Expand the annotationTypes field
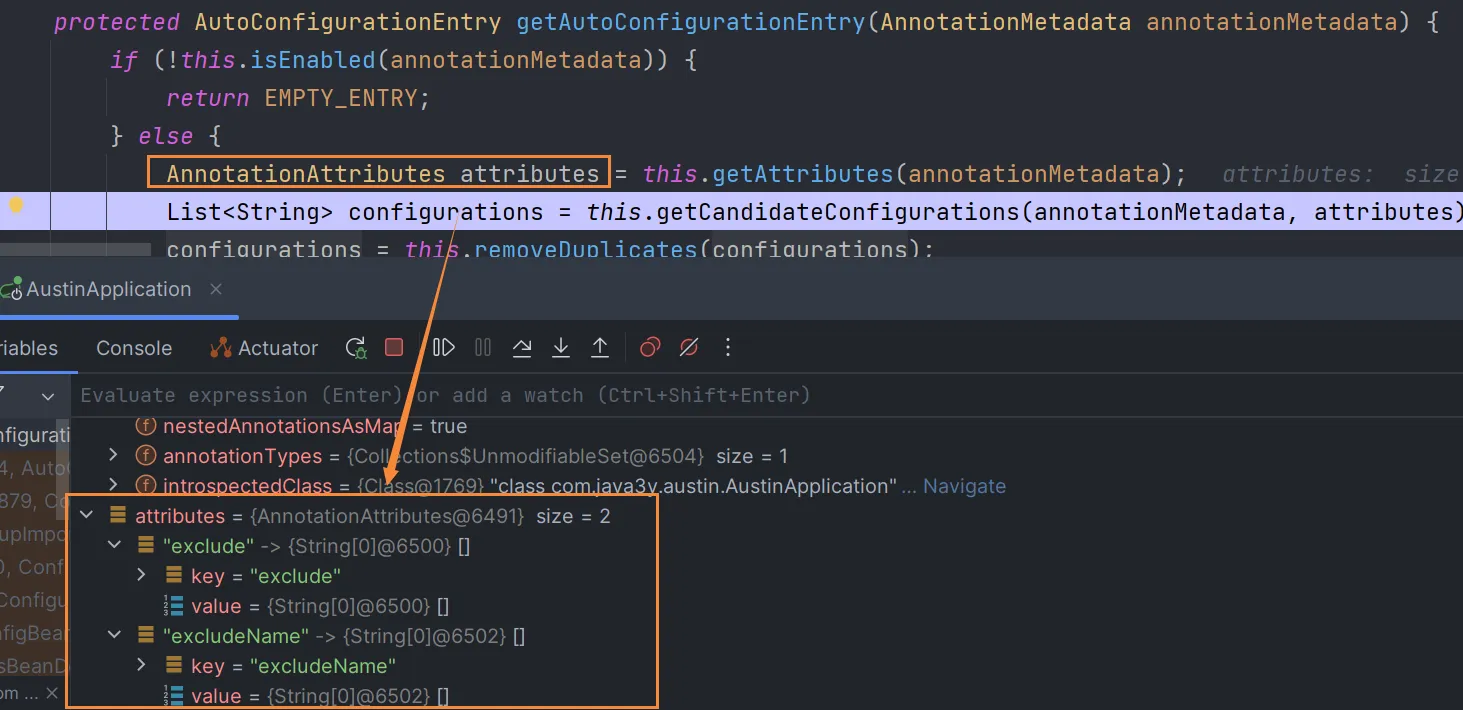 click(114, 456)
